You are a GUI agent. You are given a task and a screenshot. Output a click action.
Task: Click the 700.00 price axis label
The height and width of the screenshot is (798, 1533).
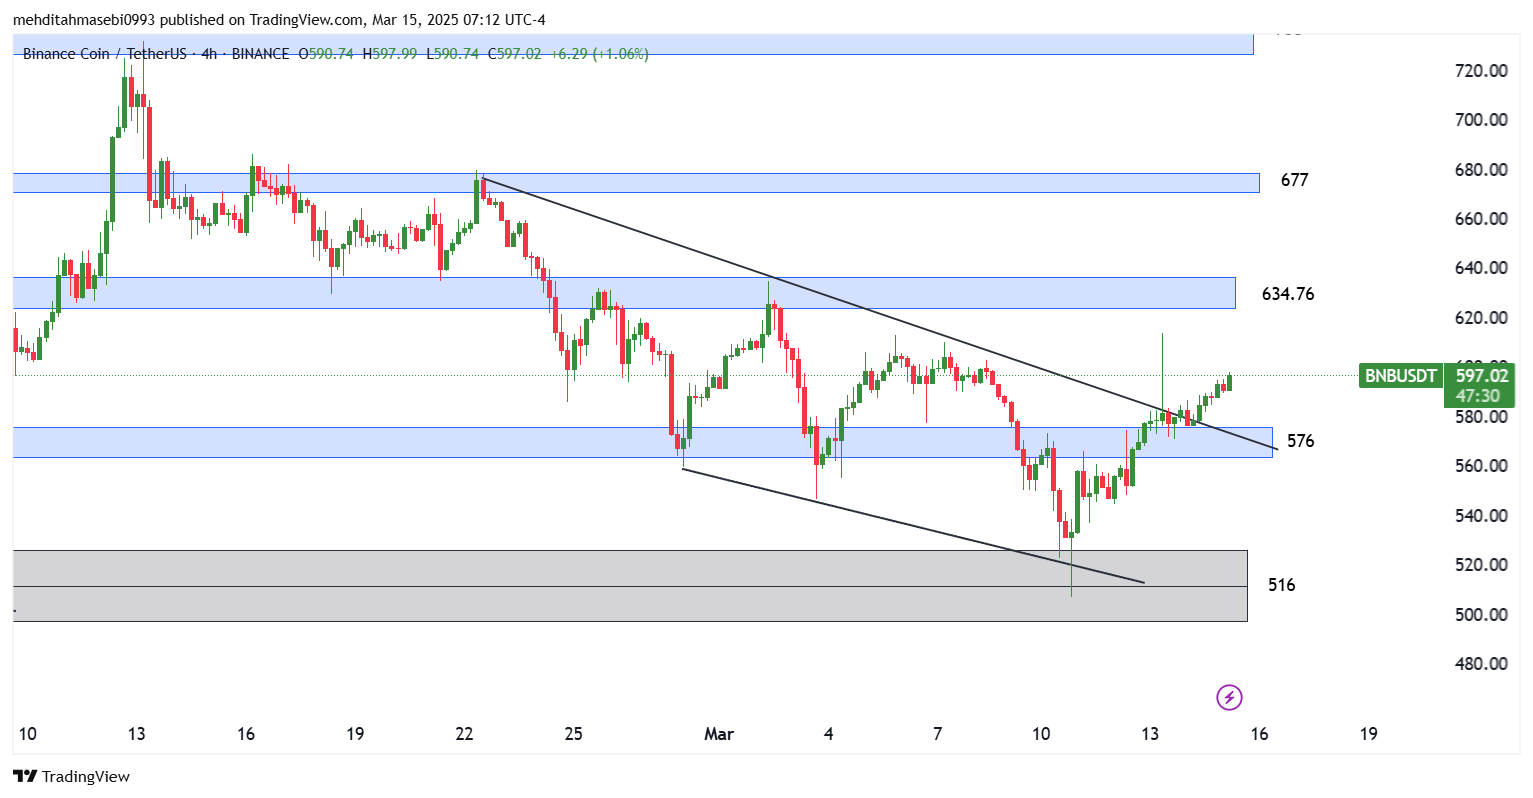coord(1481,120)
